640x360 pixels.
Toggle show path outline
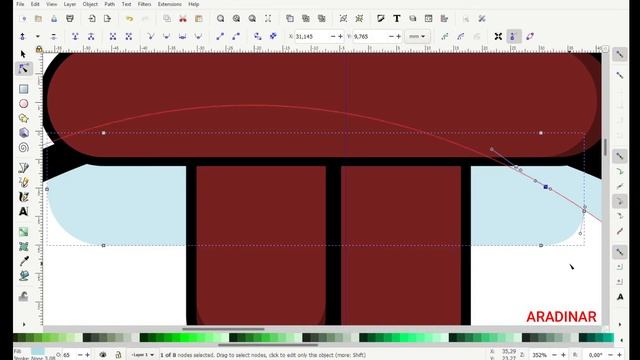point(530,36)
